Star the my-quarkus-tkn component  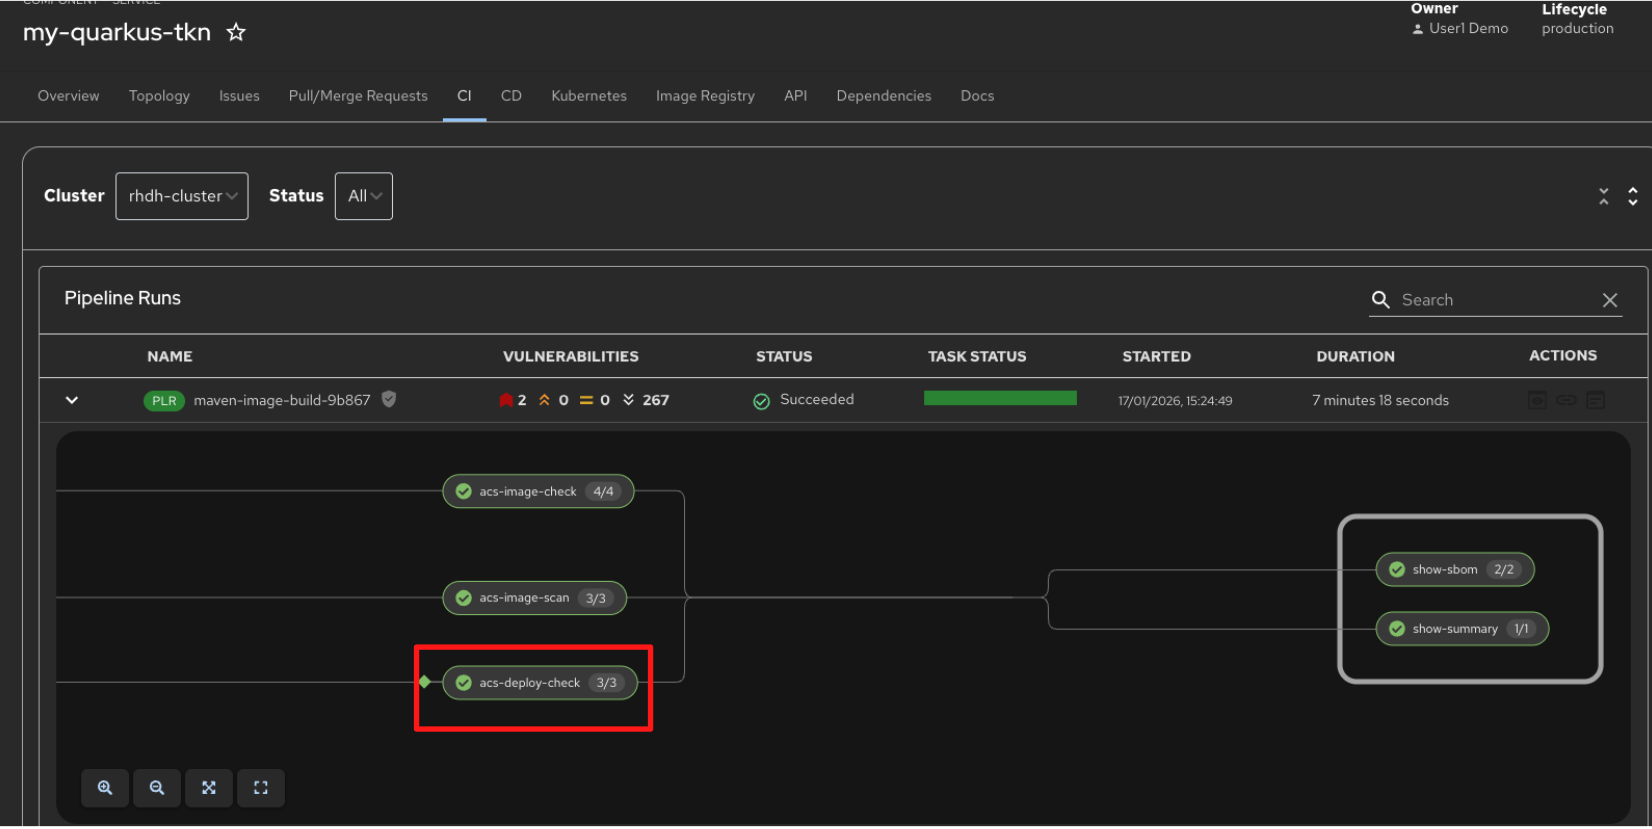pyautogui.click(x=236, y=33)
